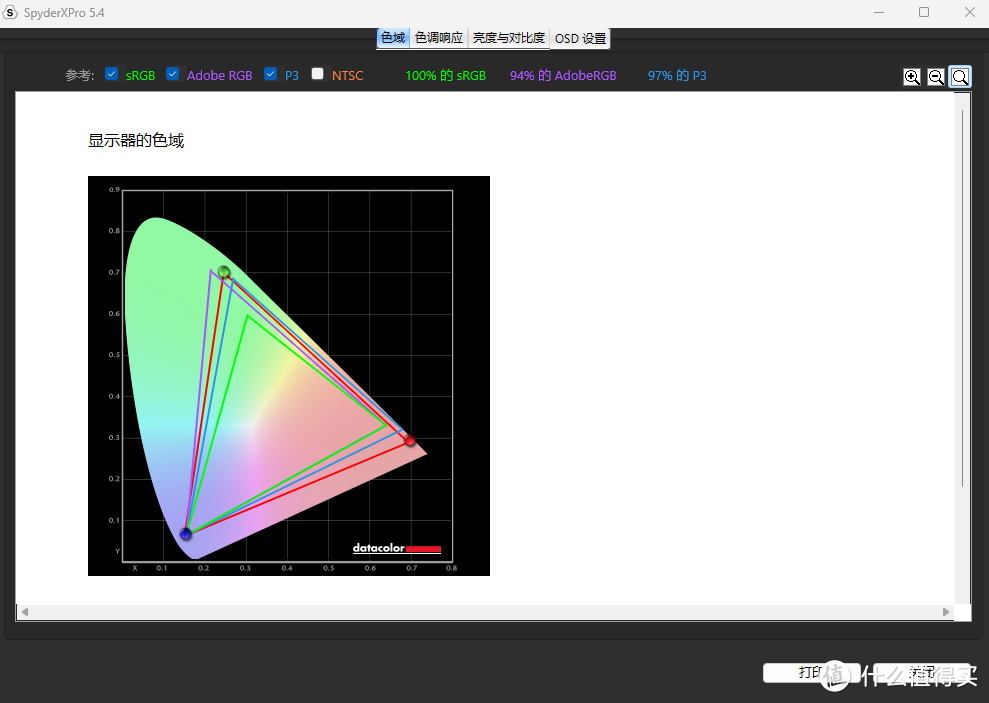Click the datacolor logo on the chart
Image resolution: width=989 pixels, height=703 pixels.
click(397, 548)
